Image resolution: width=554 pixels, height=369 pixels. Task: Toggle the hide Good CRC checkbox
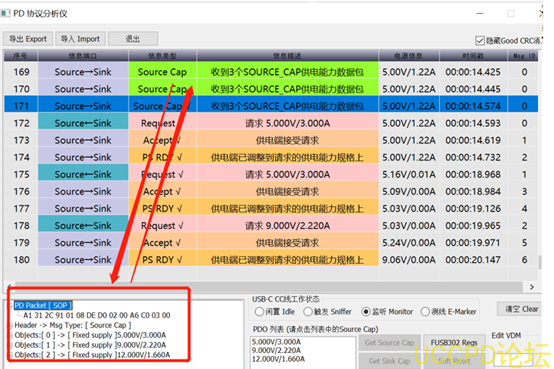pos(479,41)
